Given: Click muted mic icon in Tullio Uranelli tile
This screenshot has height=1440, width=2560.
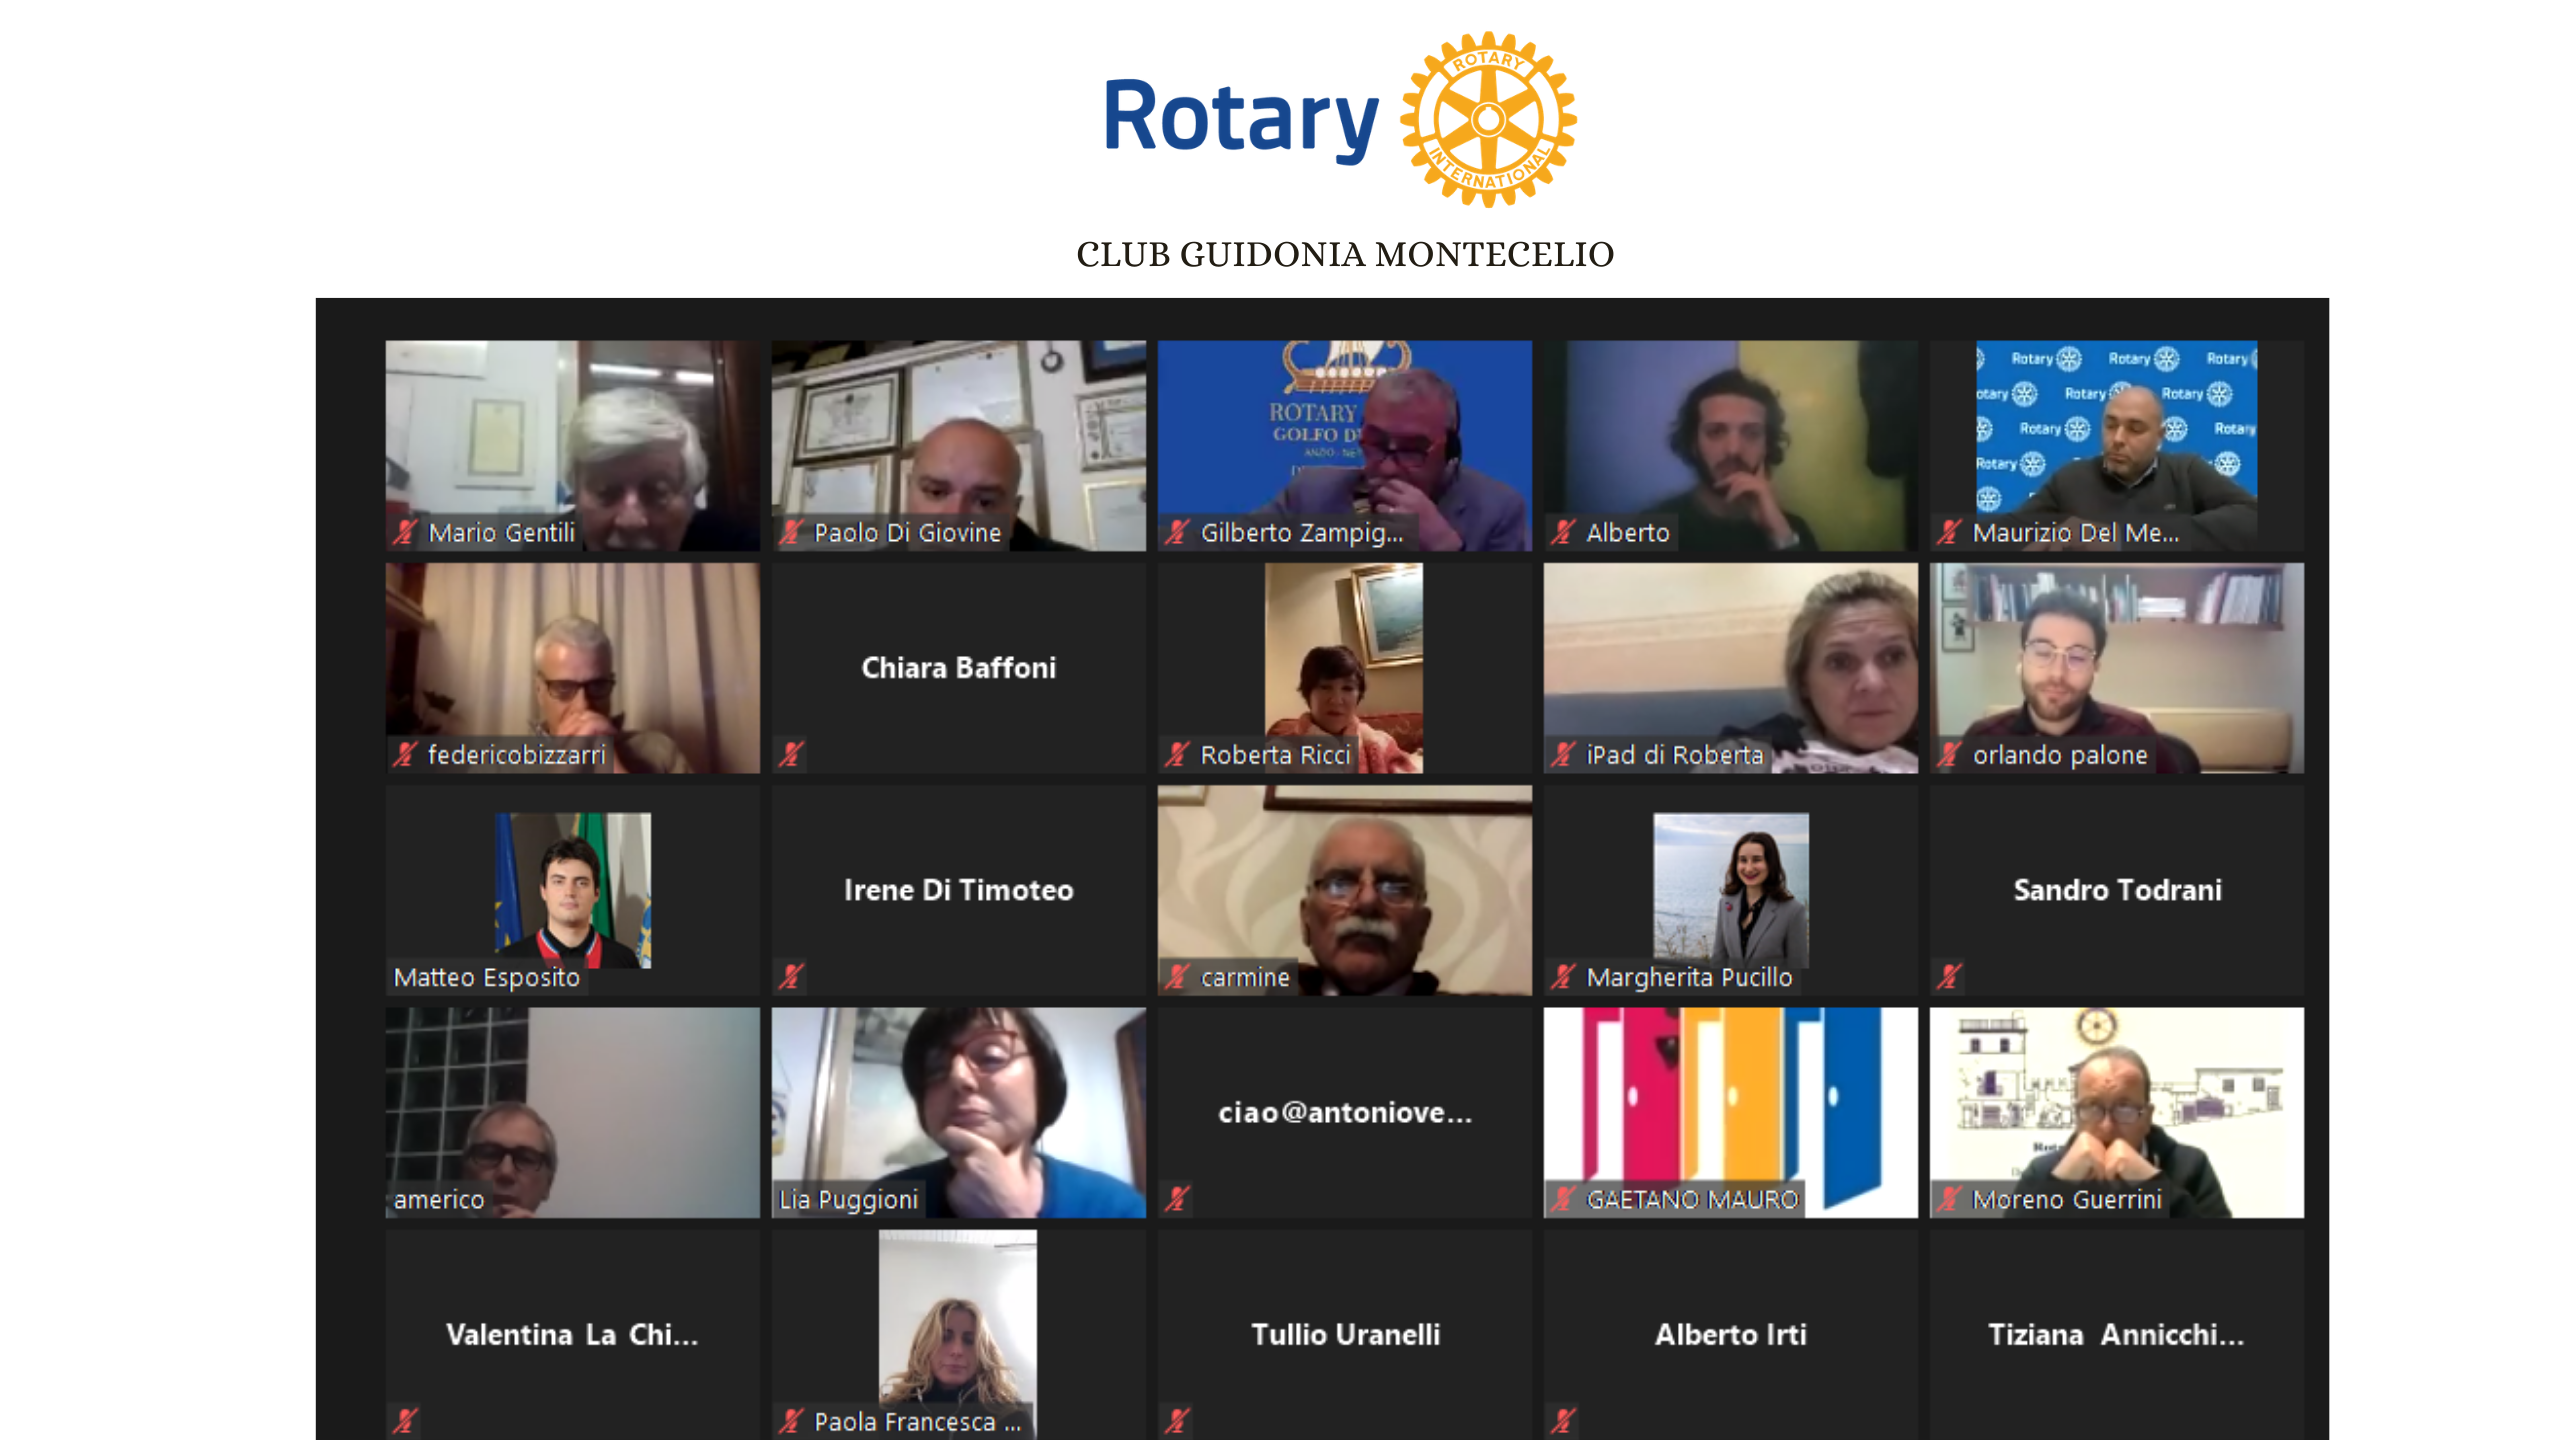Looking at the screenshot, I should tap(1176, 1420).
